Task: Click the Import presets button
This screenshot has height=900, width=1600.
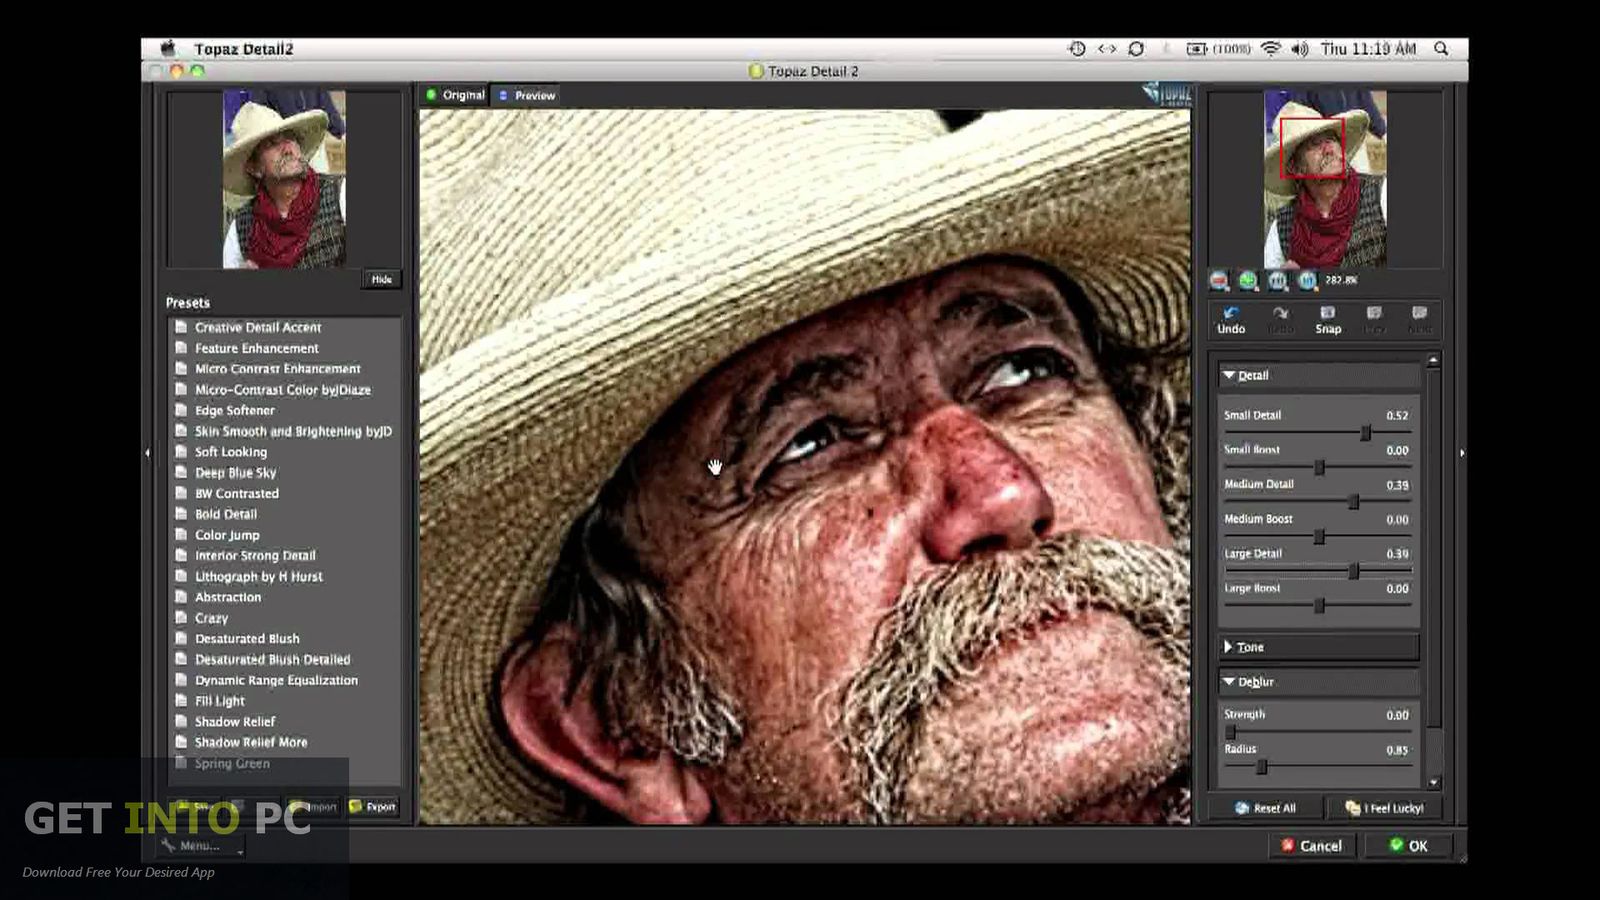Action: (x=313, y=806)
